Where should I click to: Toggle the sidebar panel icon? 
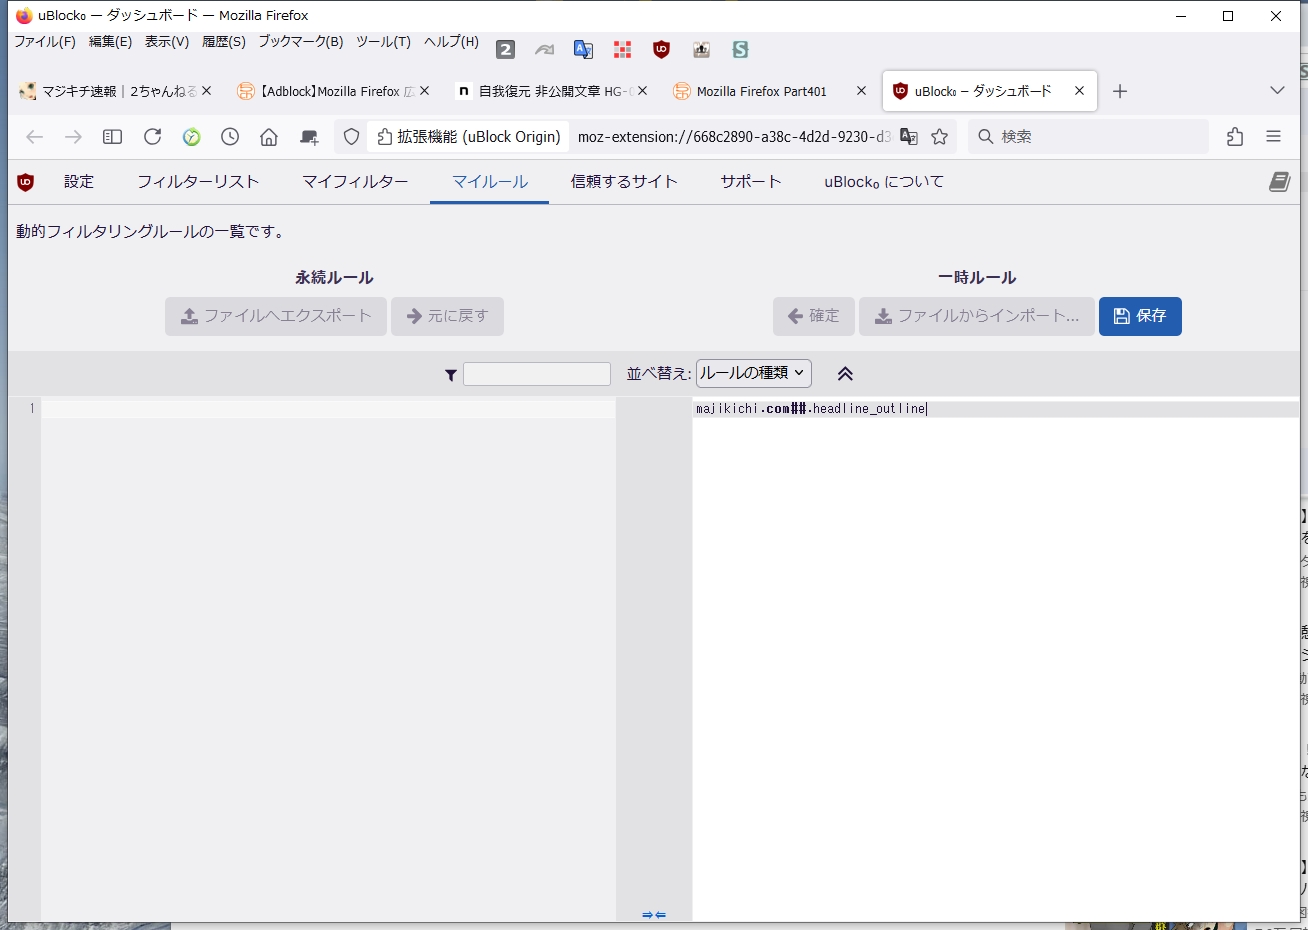tap(113, 137)
